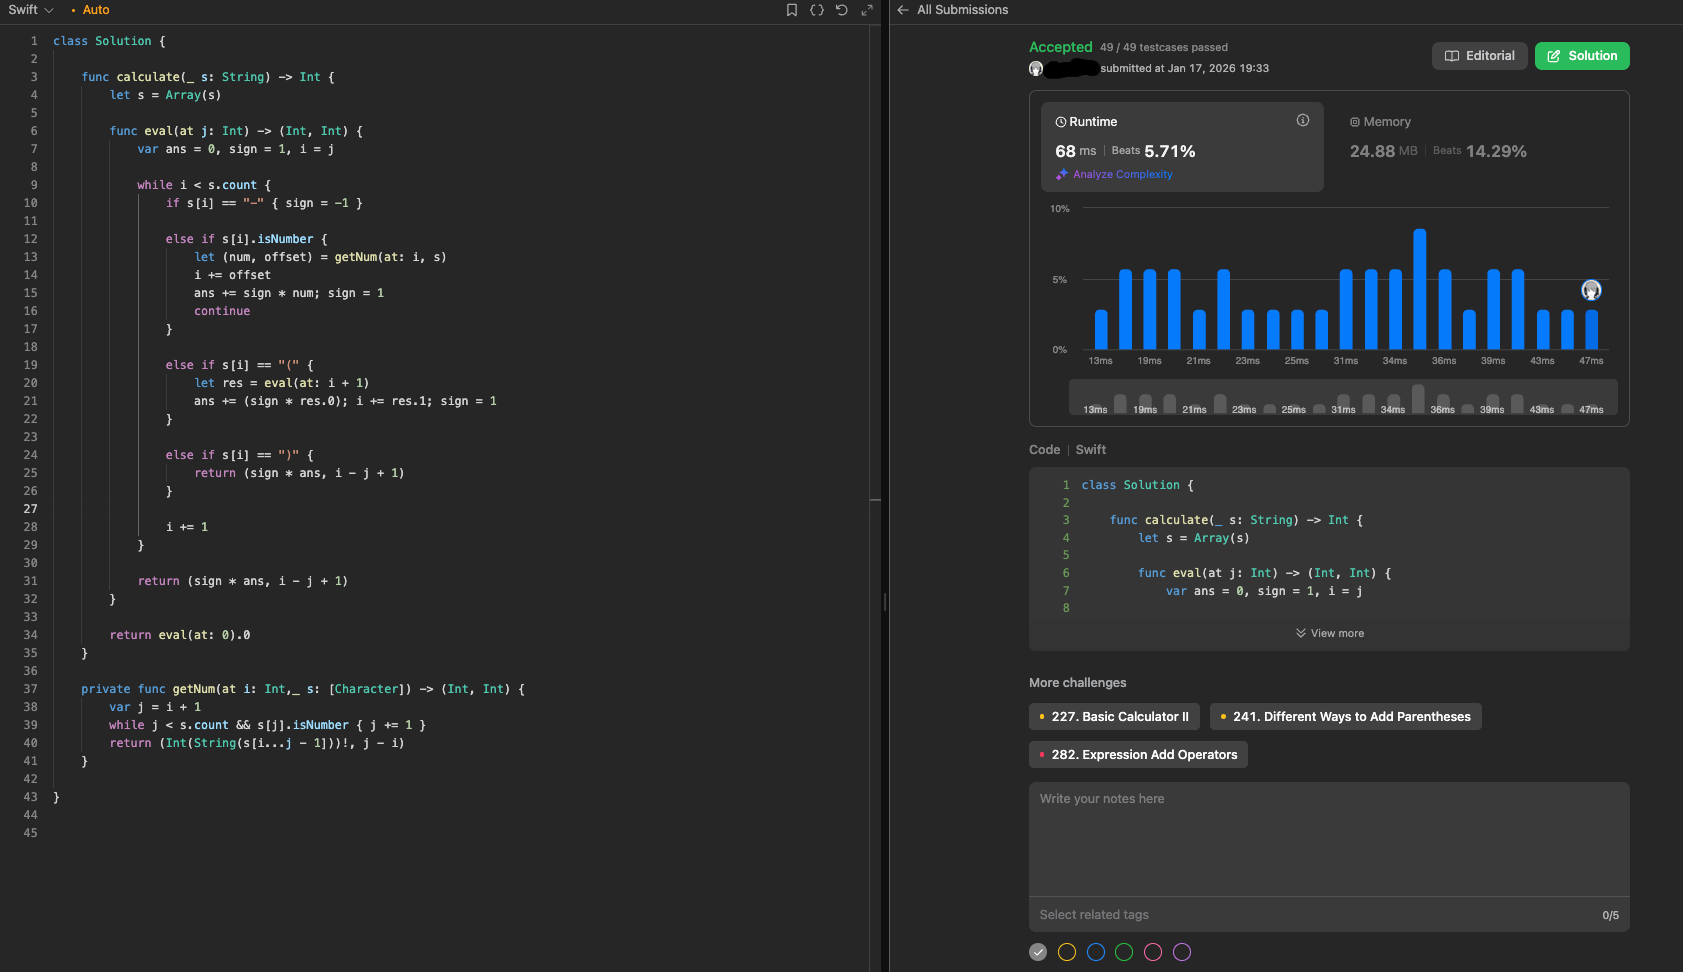This screenshot has width=1683, height=972.
Task: Click the bookmark icon in editor toolbar
Action: point(792,10)
